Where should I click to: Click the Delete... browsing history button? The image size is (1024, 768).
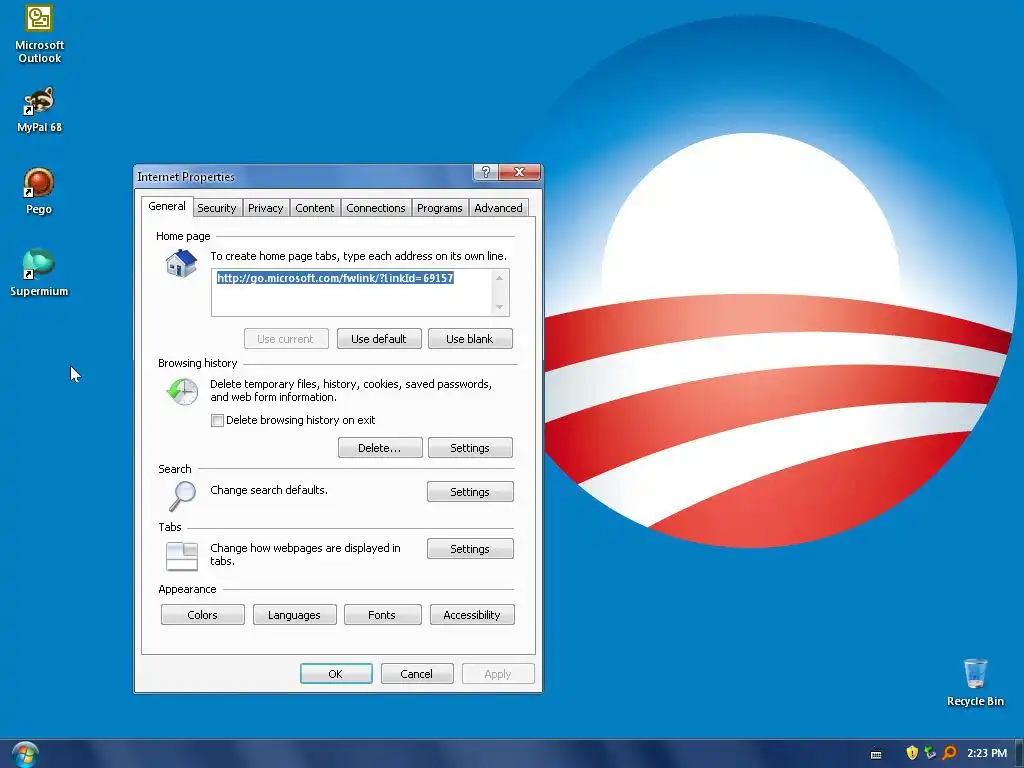click(x=379, y=448)
